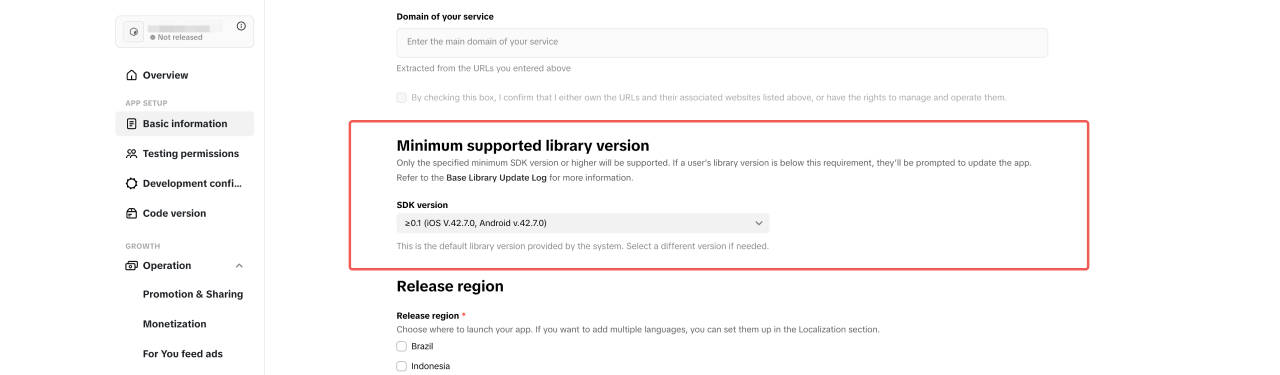The height and width of the screenshot is (375, 1280).
Task: Click the service domain input field
Action: coord(722,42)
